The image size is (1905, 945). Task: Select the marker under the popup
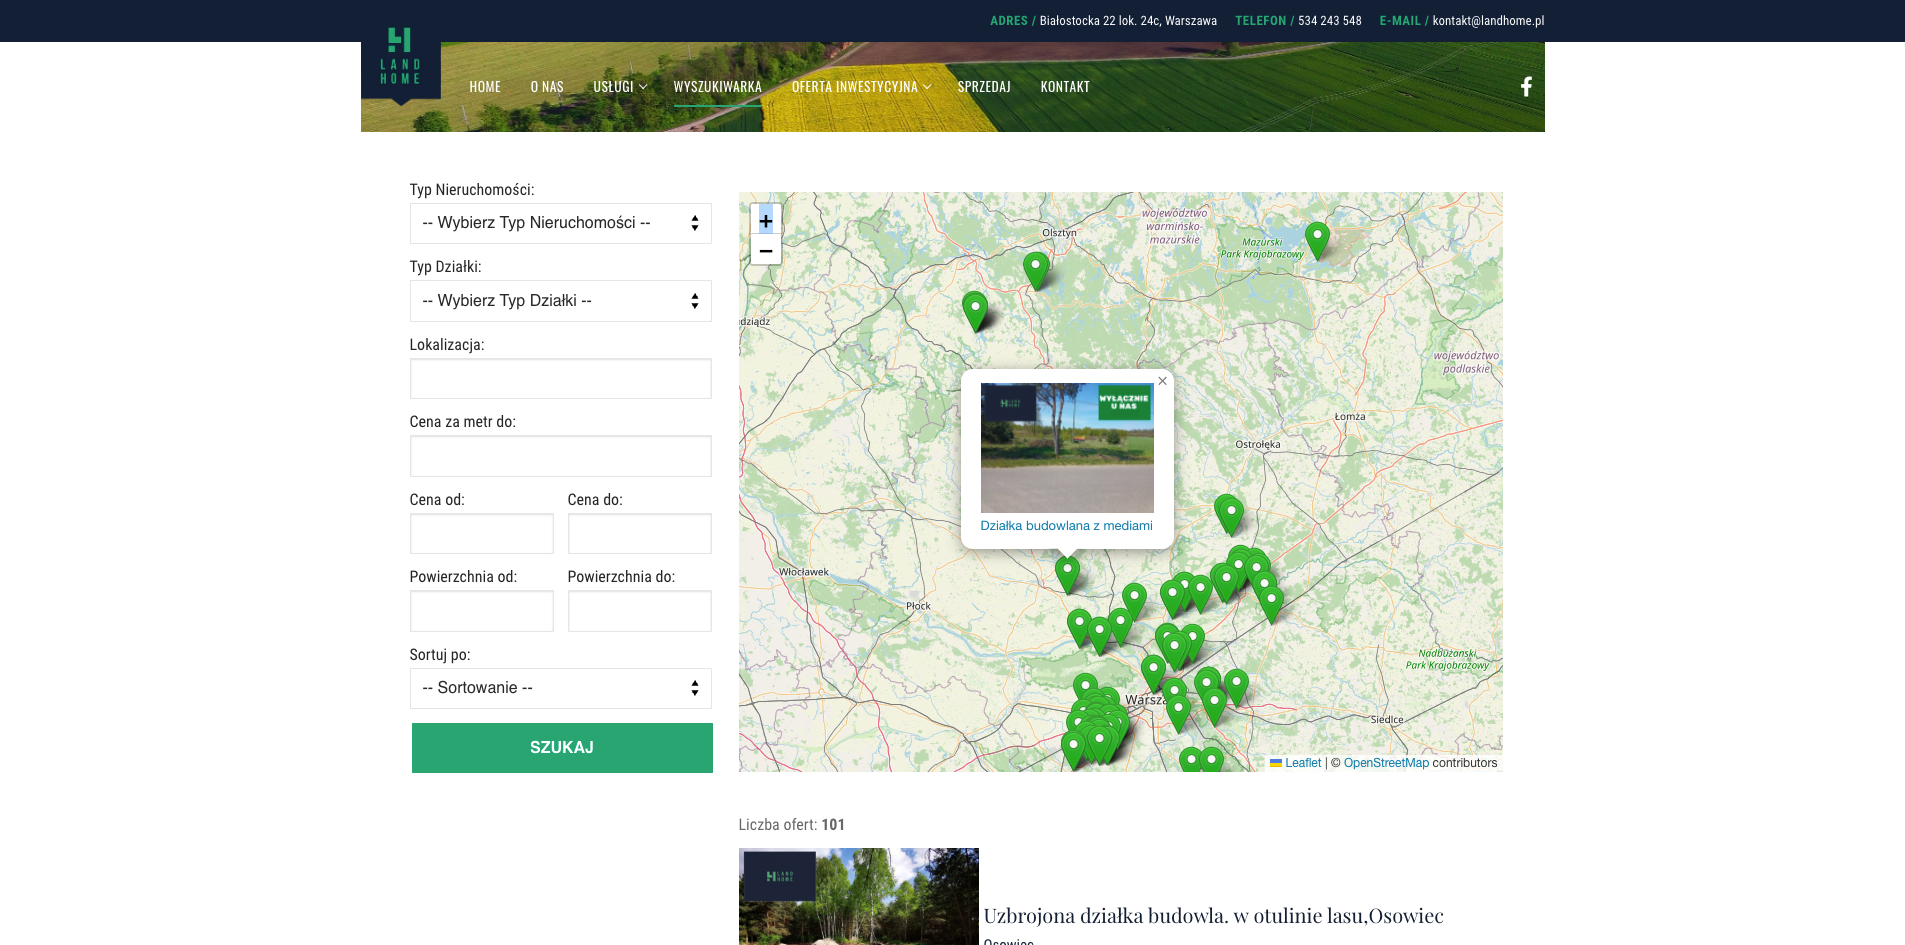pos(1067,572)
